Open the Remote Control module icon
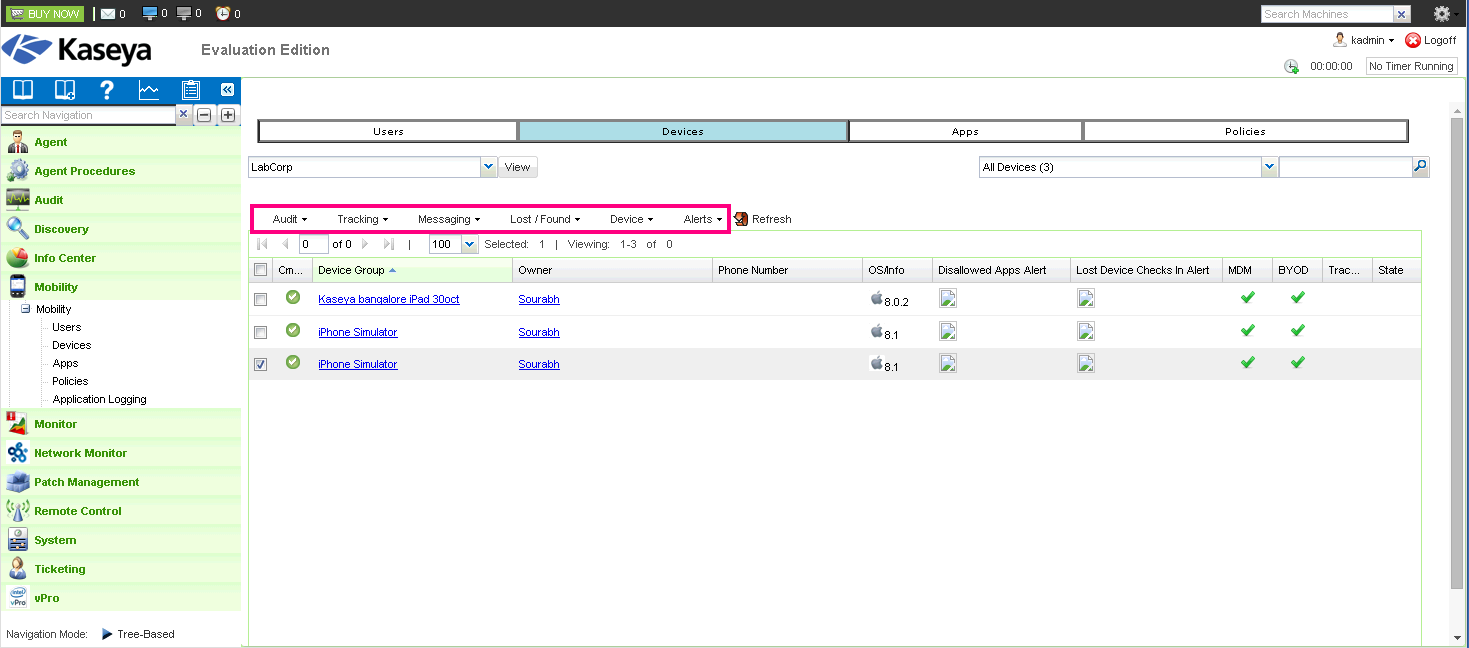Screen dimensions: 1469x648 pos(18,511)
